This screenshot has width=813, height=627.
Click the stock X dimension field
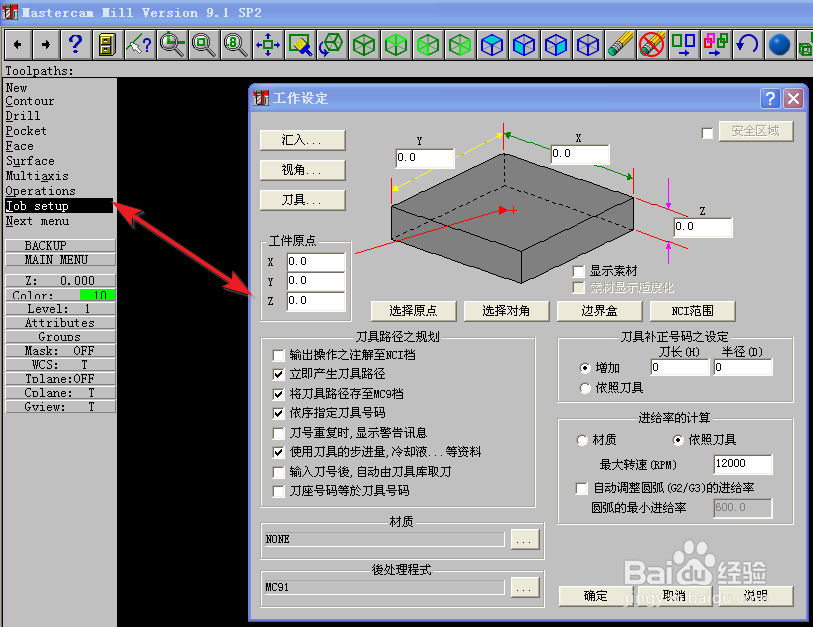tap(580, 154)
